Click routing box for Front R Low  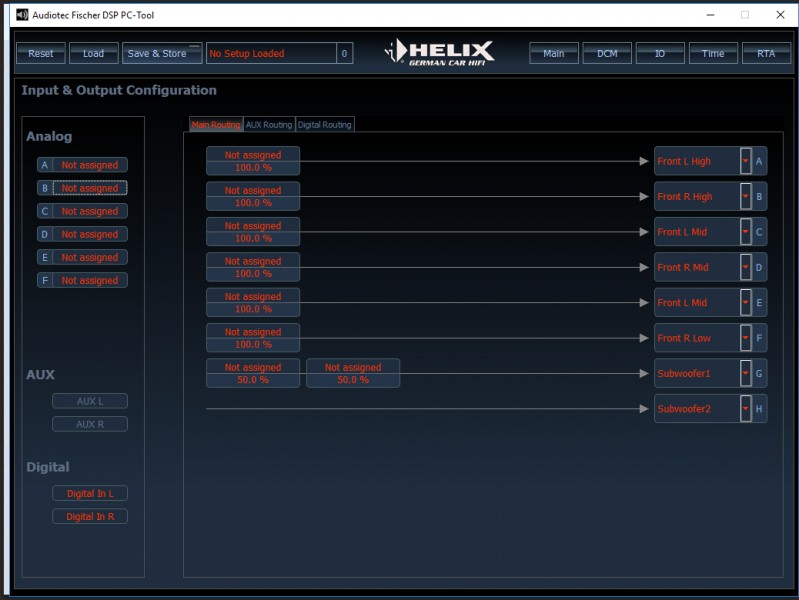[253, 338]
